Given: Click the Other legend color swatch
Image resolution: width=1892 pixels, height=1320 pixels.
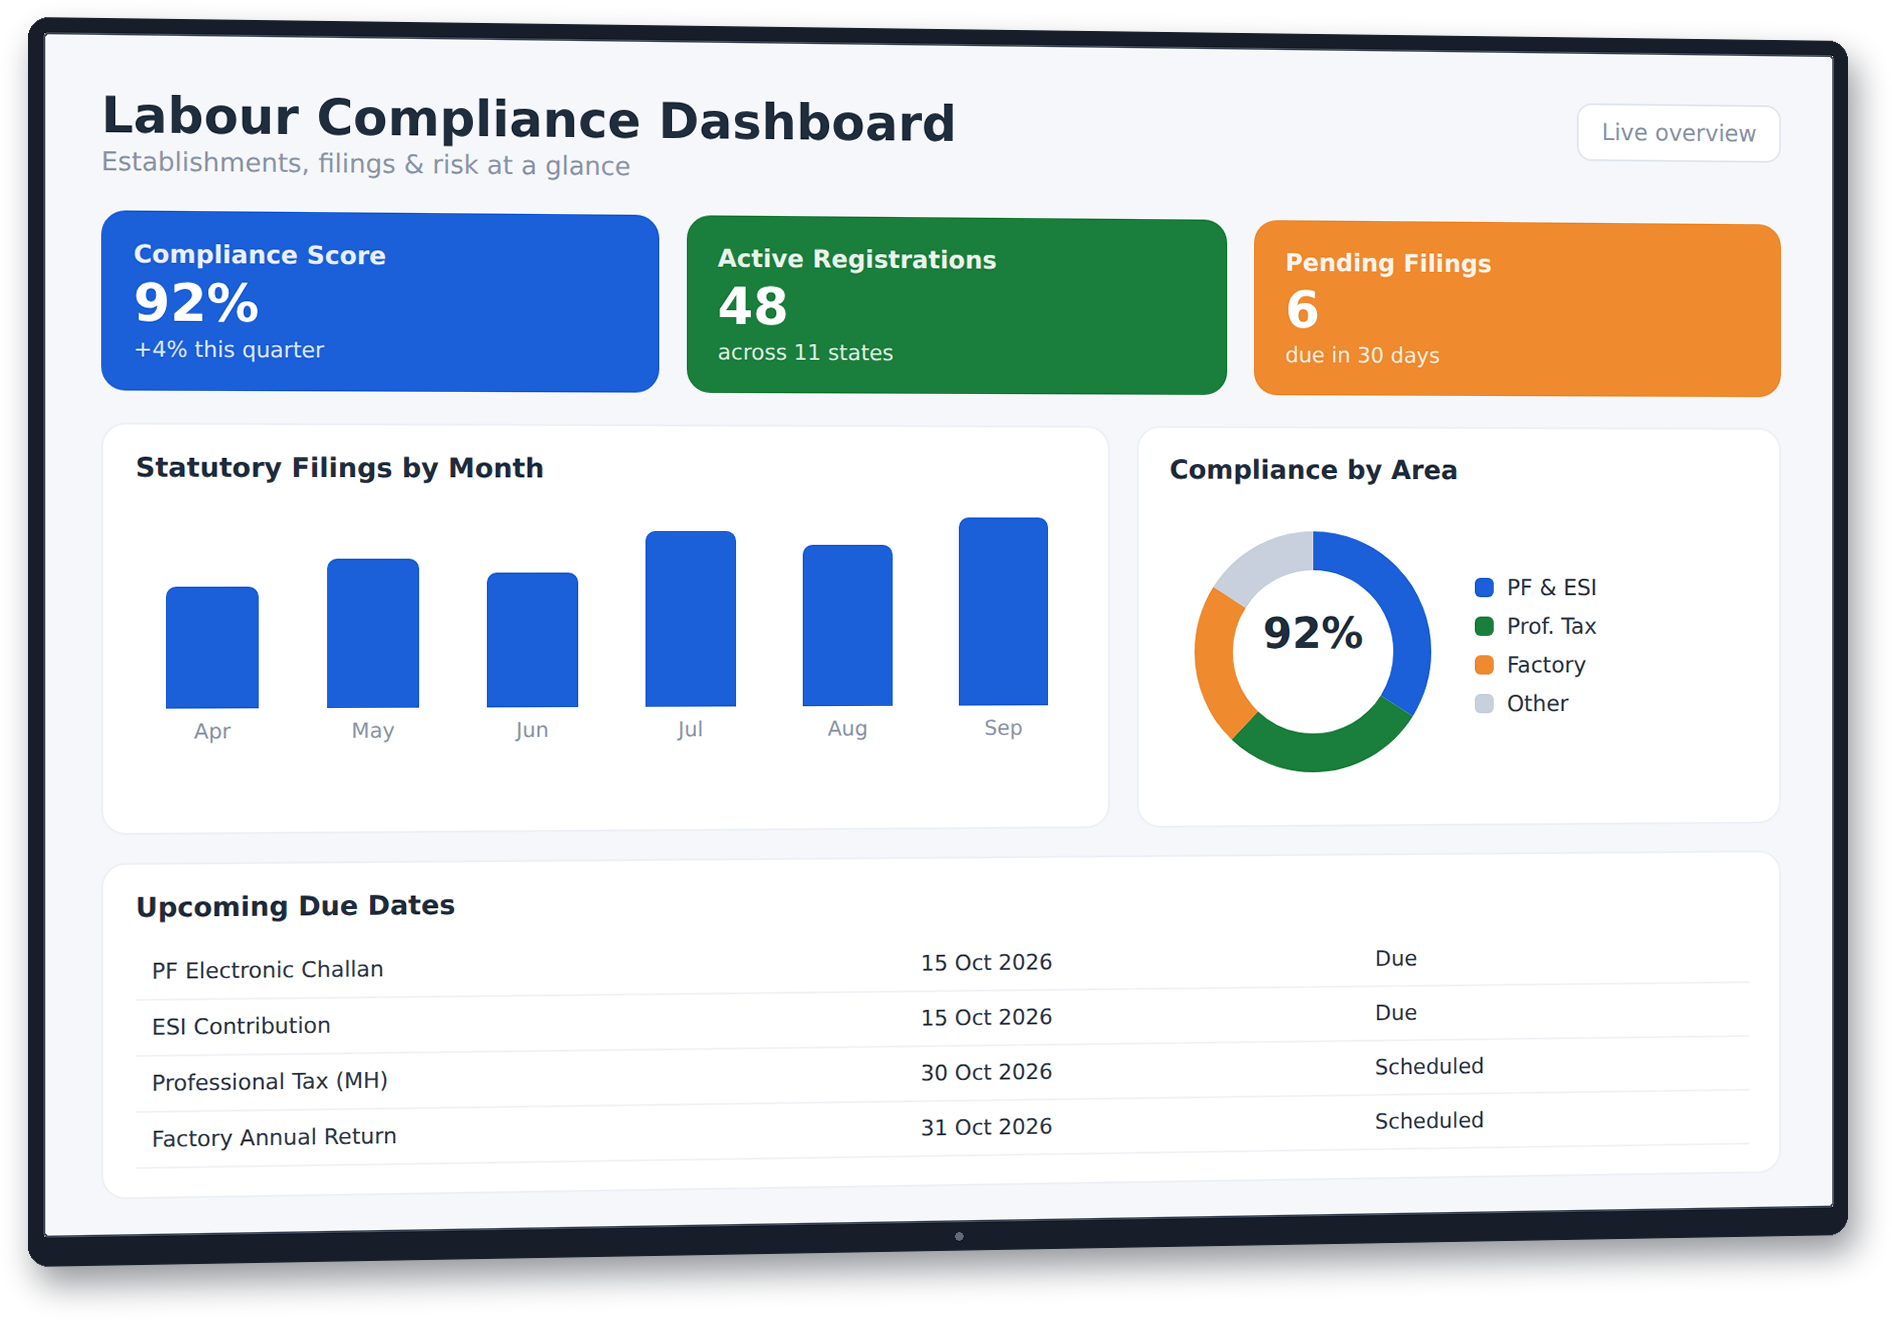Looking at the screenshot, I should pos(1484,703).
